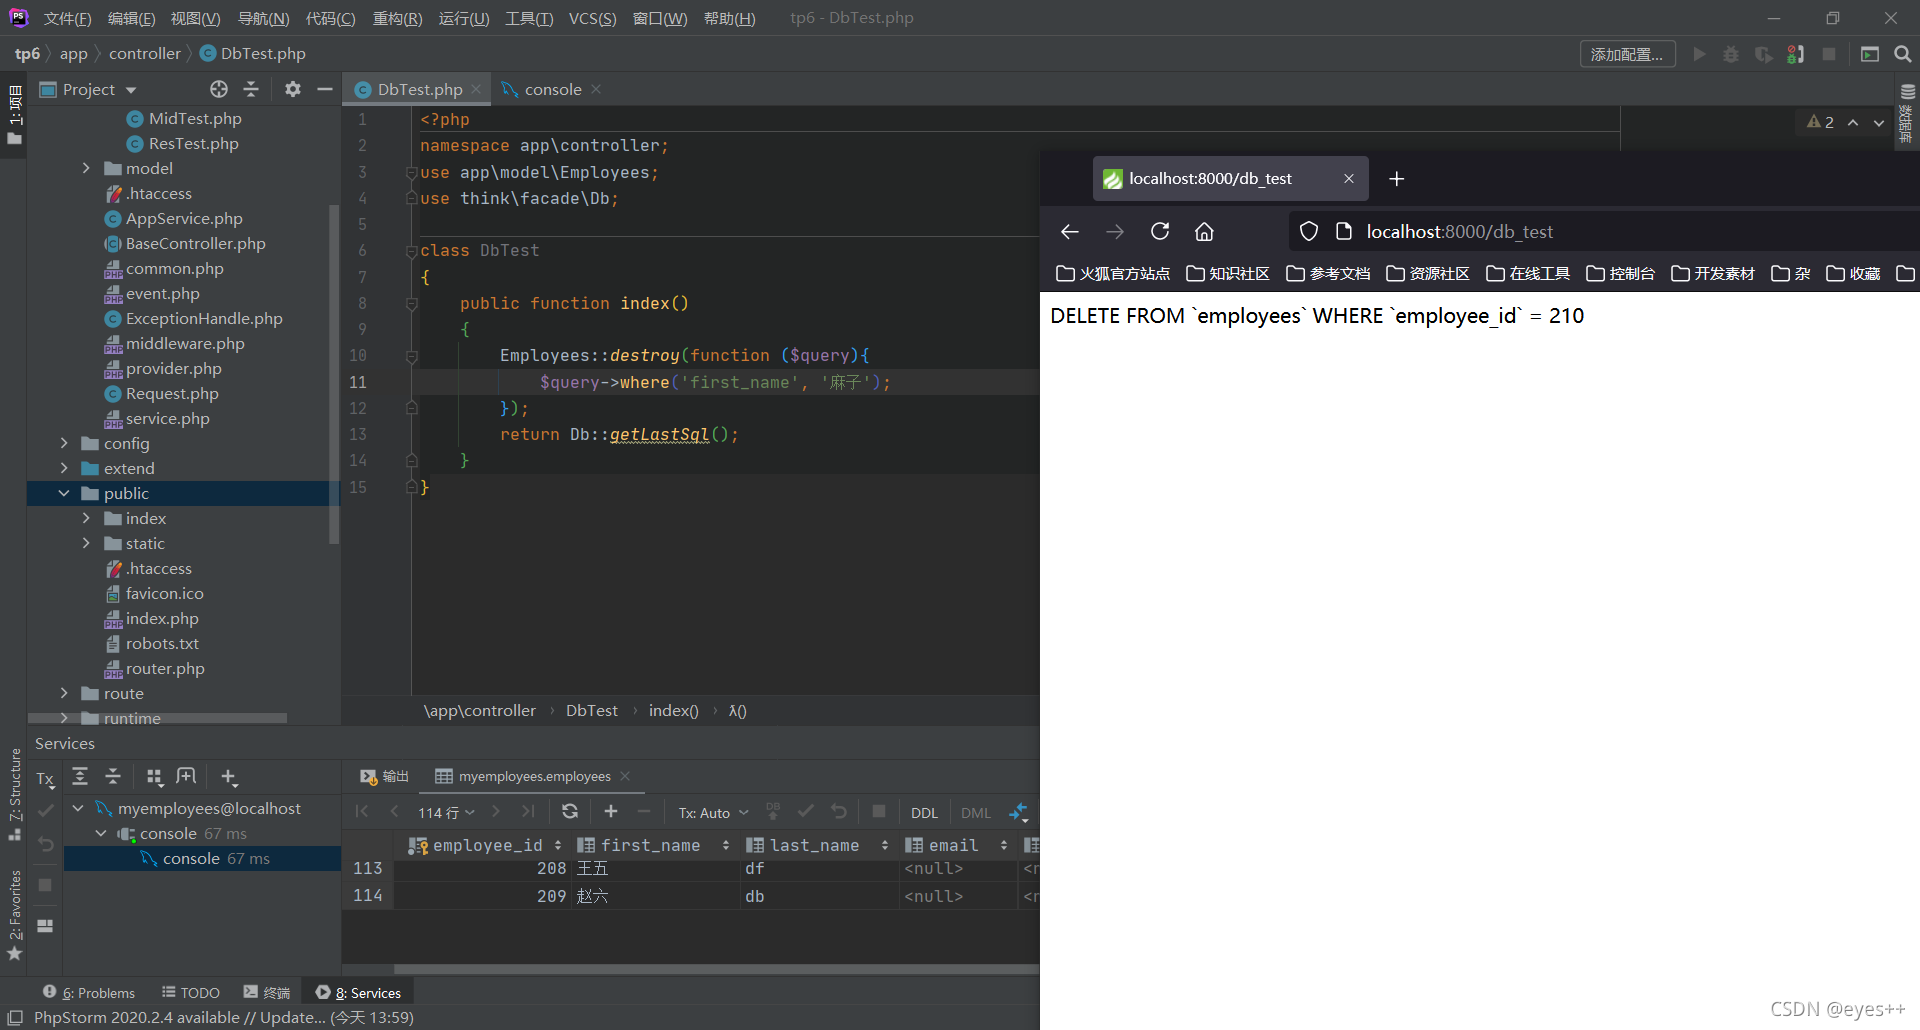Expand the static folder under public
This screenshot has width=1920, height=1030.
86,543
